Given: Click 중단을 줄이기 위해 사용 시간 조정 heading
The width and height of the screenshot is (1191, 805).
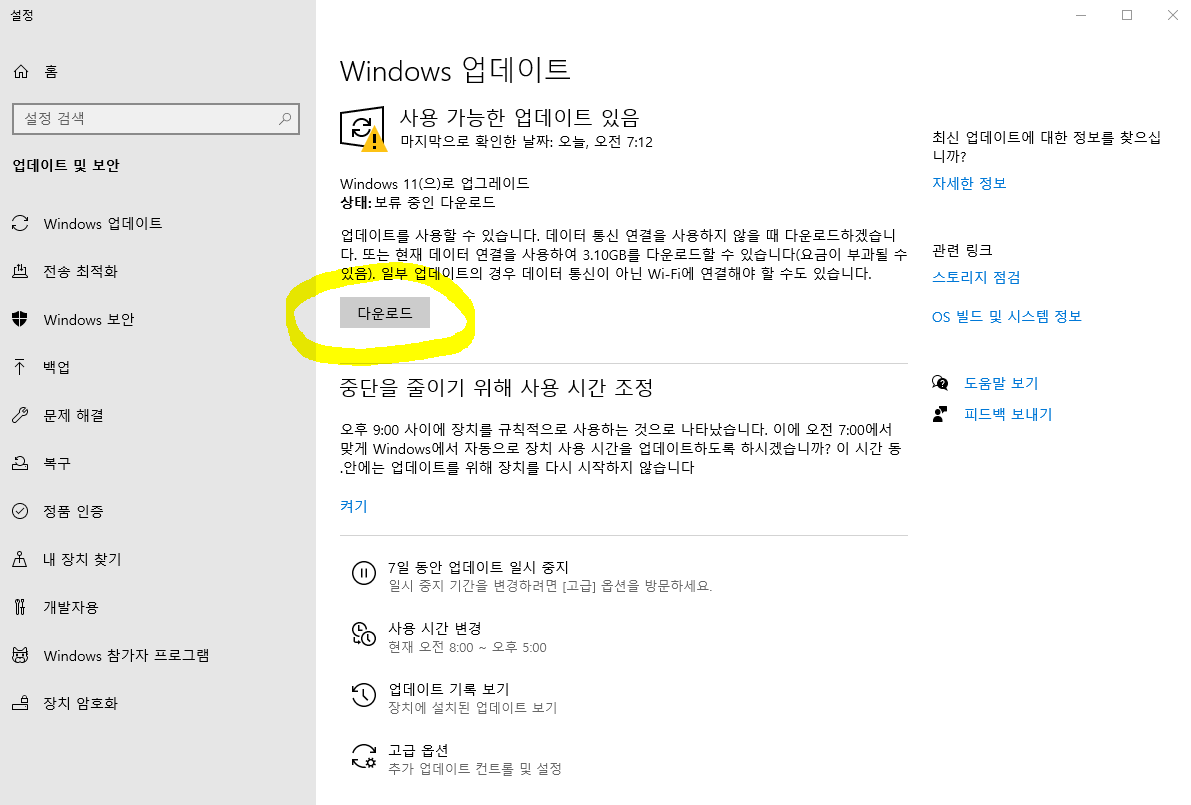Looking at the screenshot, I should tap(496, 387).
